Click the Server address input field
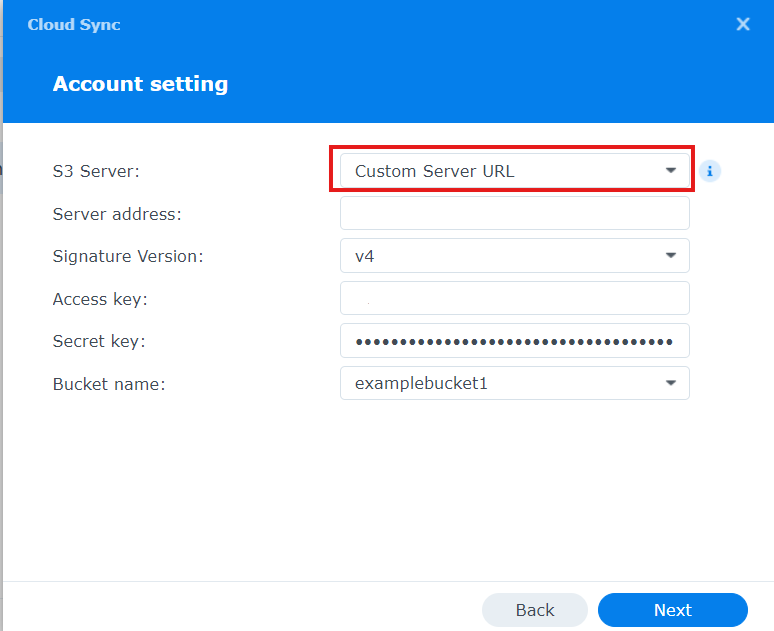Screen dimensions: 774x631 514,214
